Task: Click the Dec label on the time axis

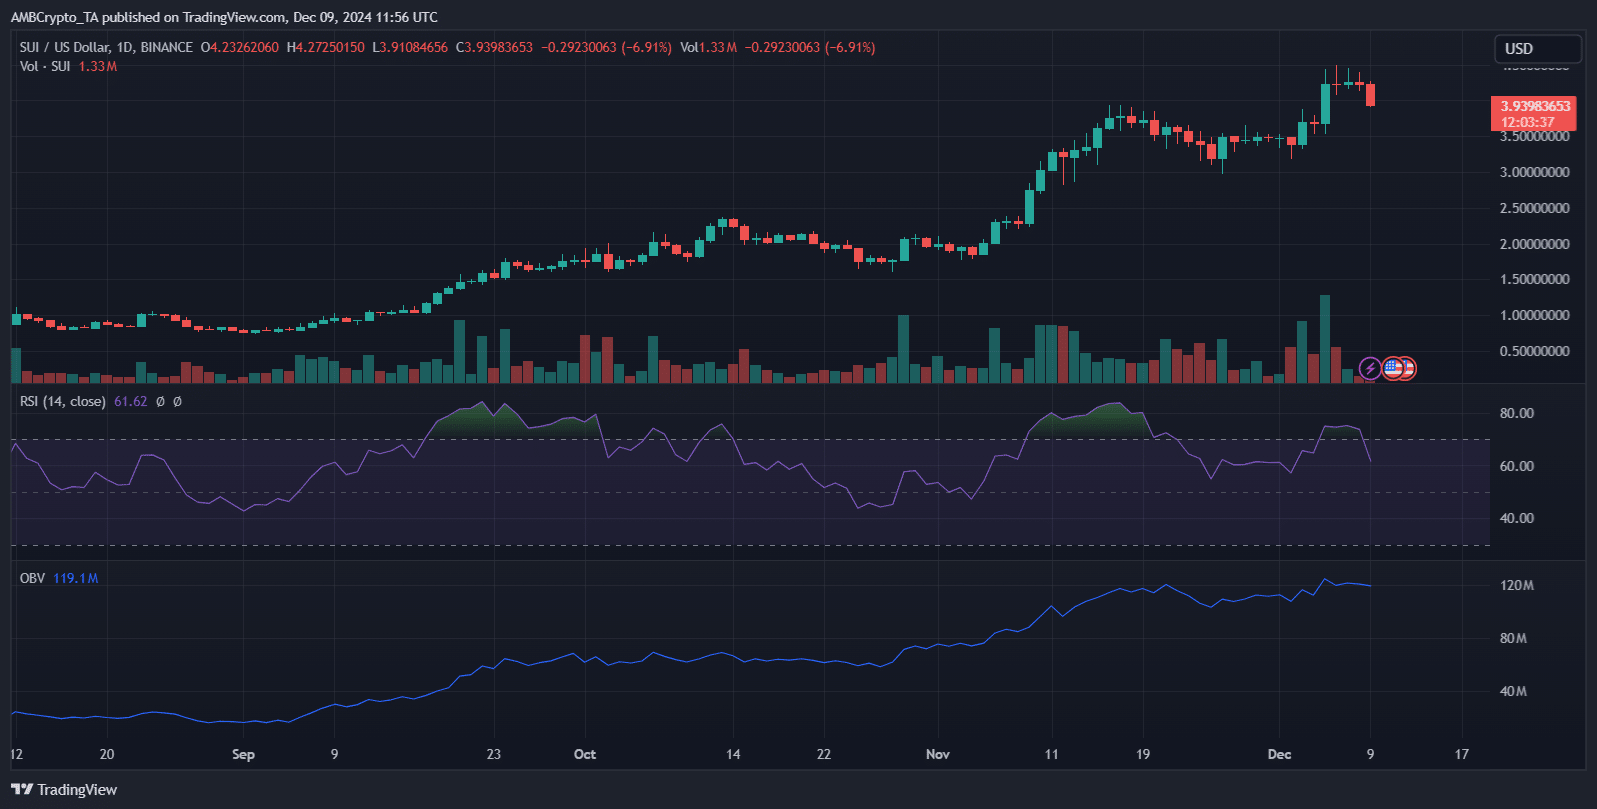Action: [1279, 754]
